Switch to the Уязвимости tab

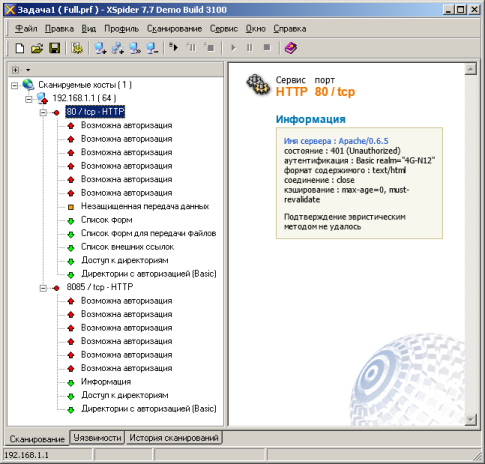[97, 437]
